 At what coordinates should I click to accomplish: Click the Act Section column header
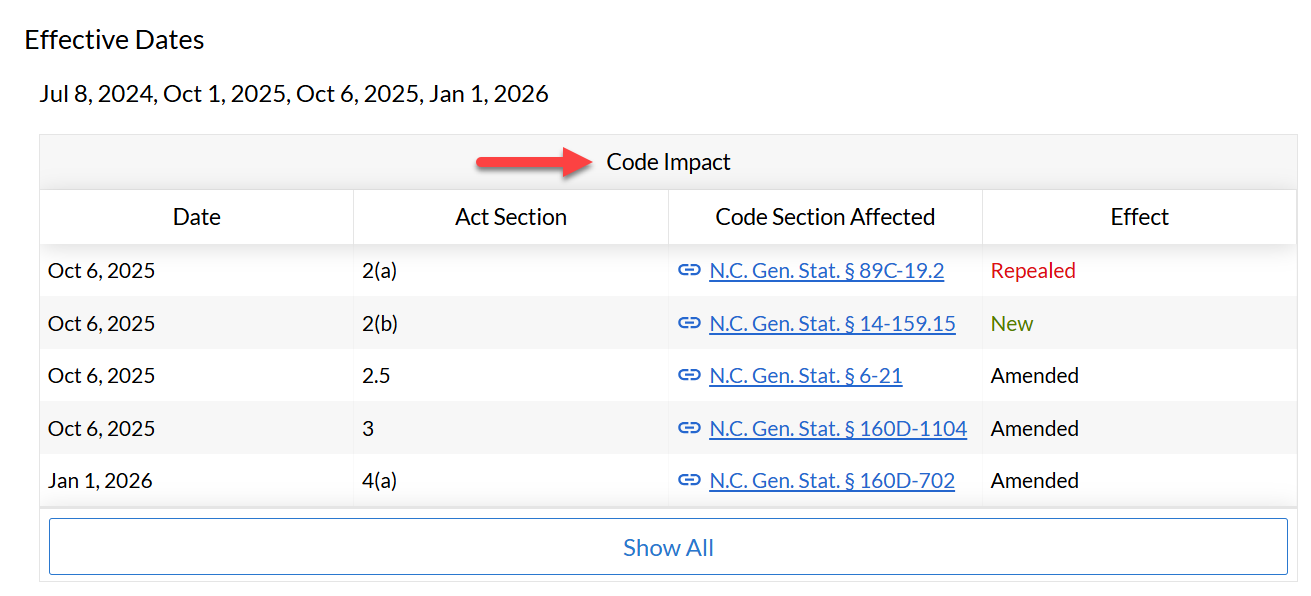(x=511, y=217)
